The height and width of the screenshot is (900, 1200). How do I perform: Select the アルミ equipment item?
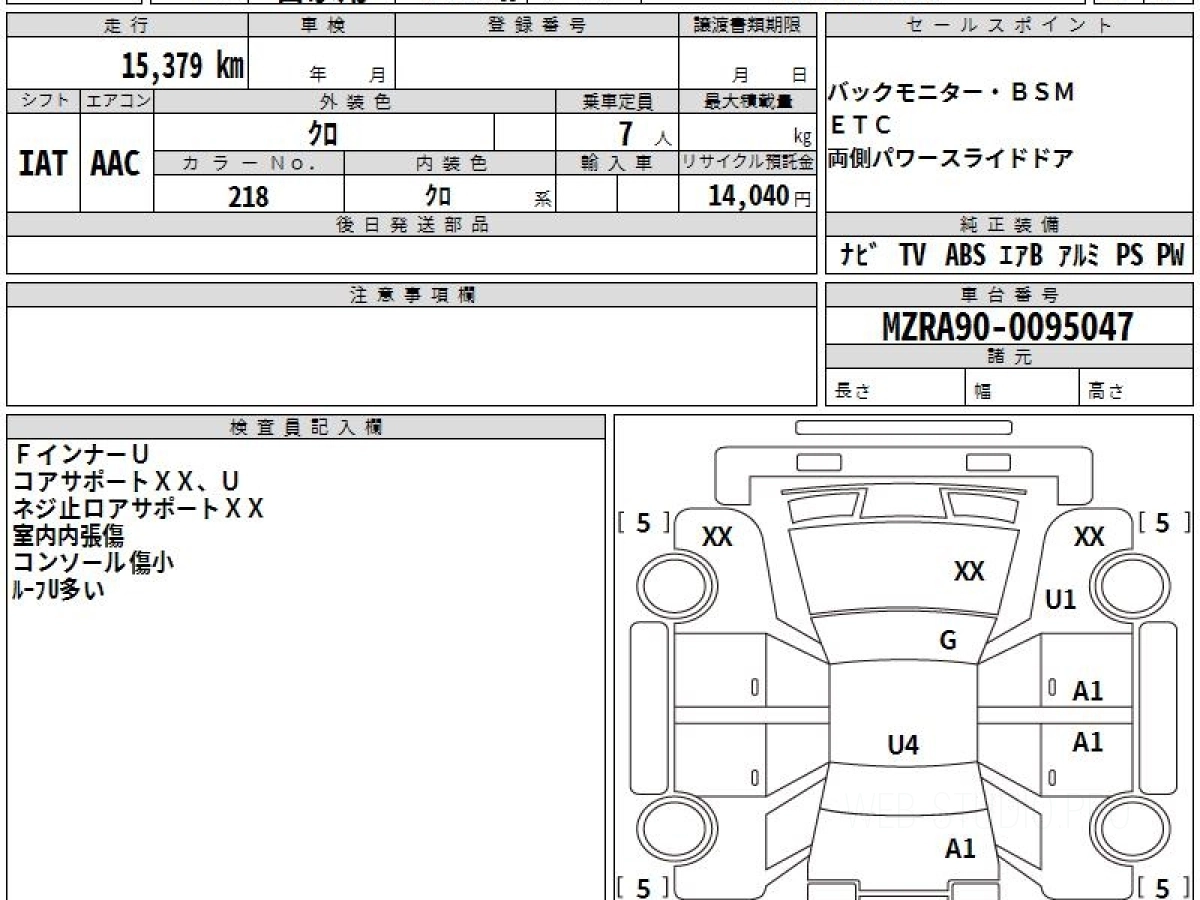(x=1078, y=256)
